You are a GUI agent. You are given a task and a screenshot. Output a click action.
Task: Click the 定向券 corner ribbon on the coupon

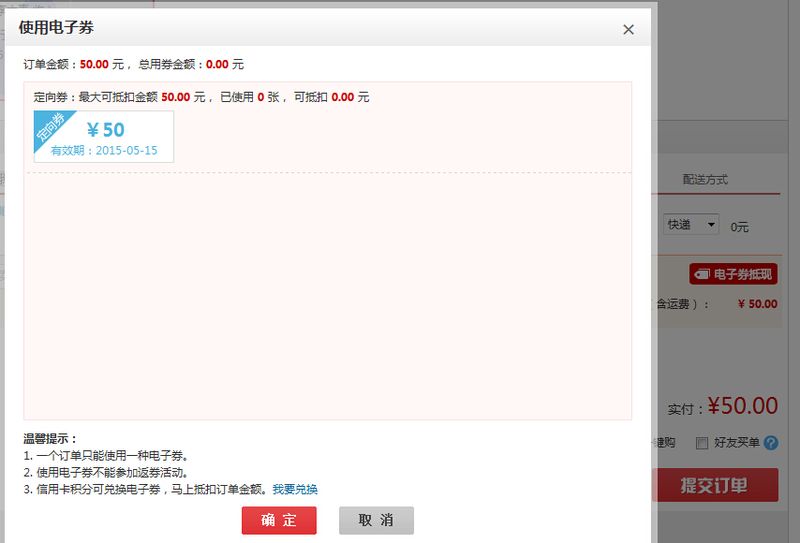point(50,129)
